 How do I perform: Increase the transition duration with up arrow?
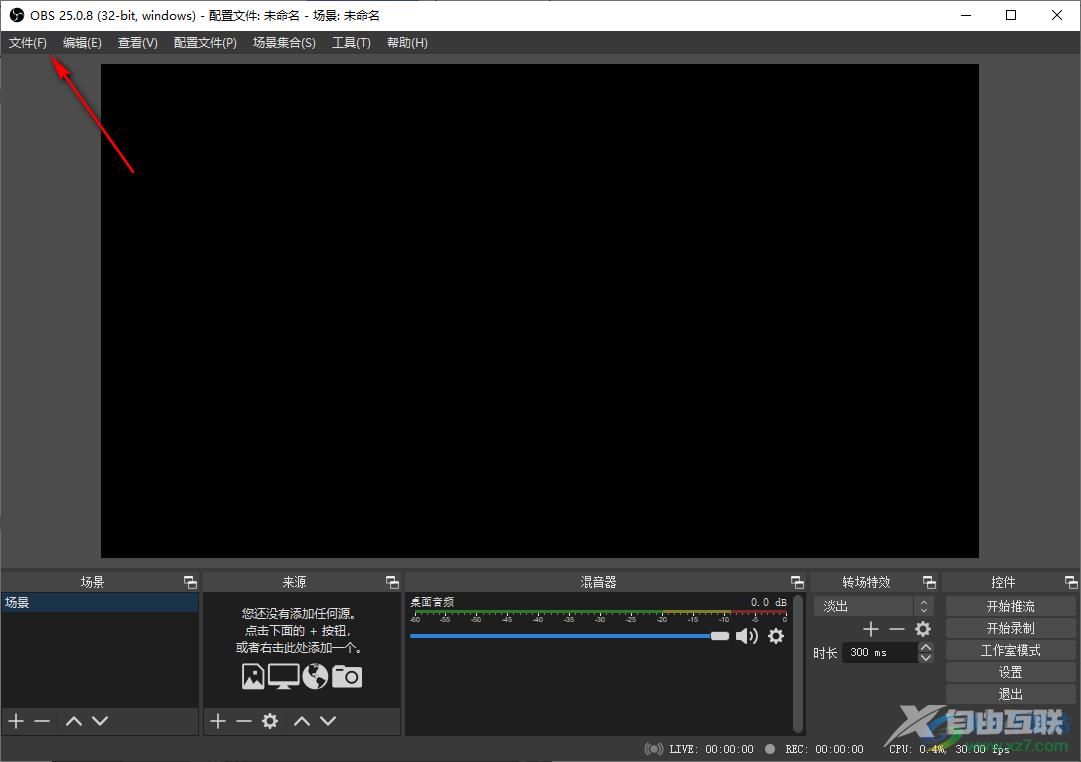pos(927,648)
